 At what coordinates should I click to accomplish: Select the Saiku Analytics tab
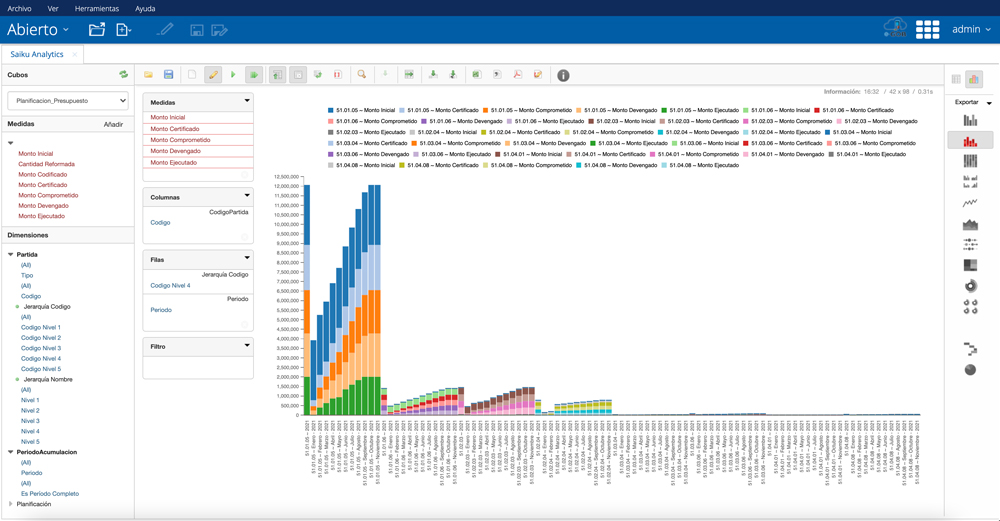tap(37, 54)
